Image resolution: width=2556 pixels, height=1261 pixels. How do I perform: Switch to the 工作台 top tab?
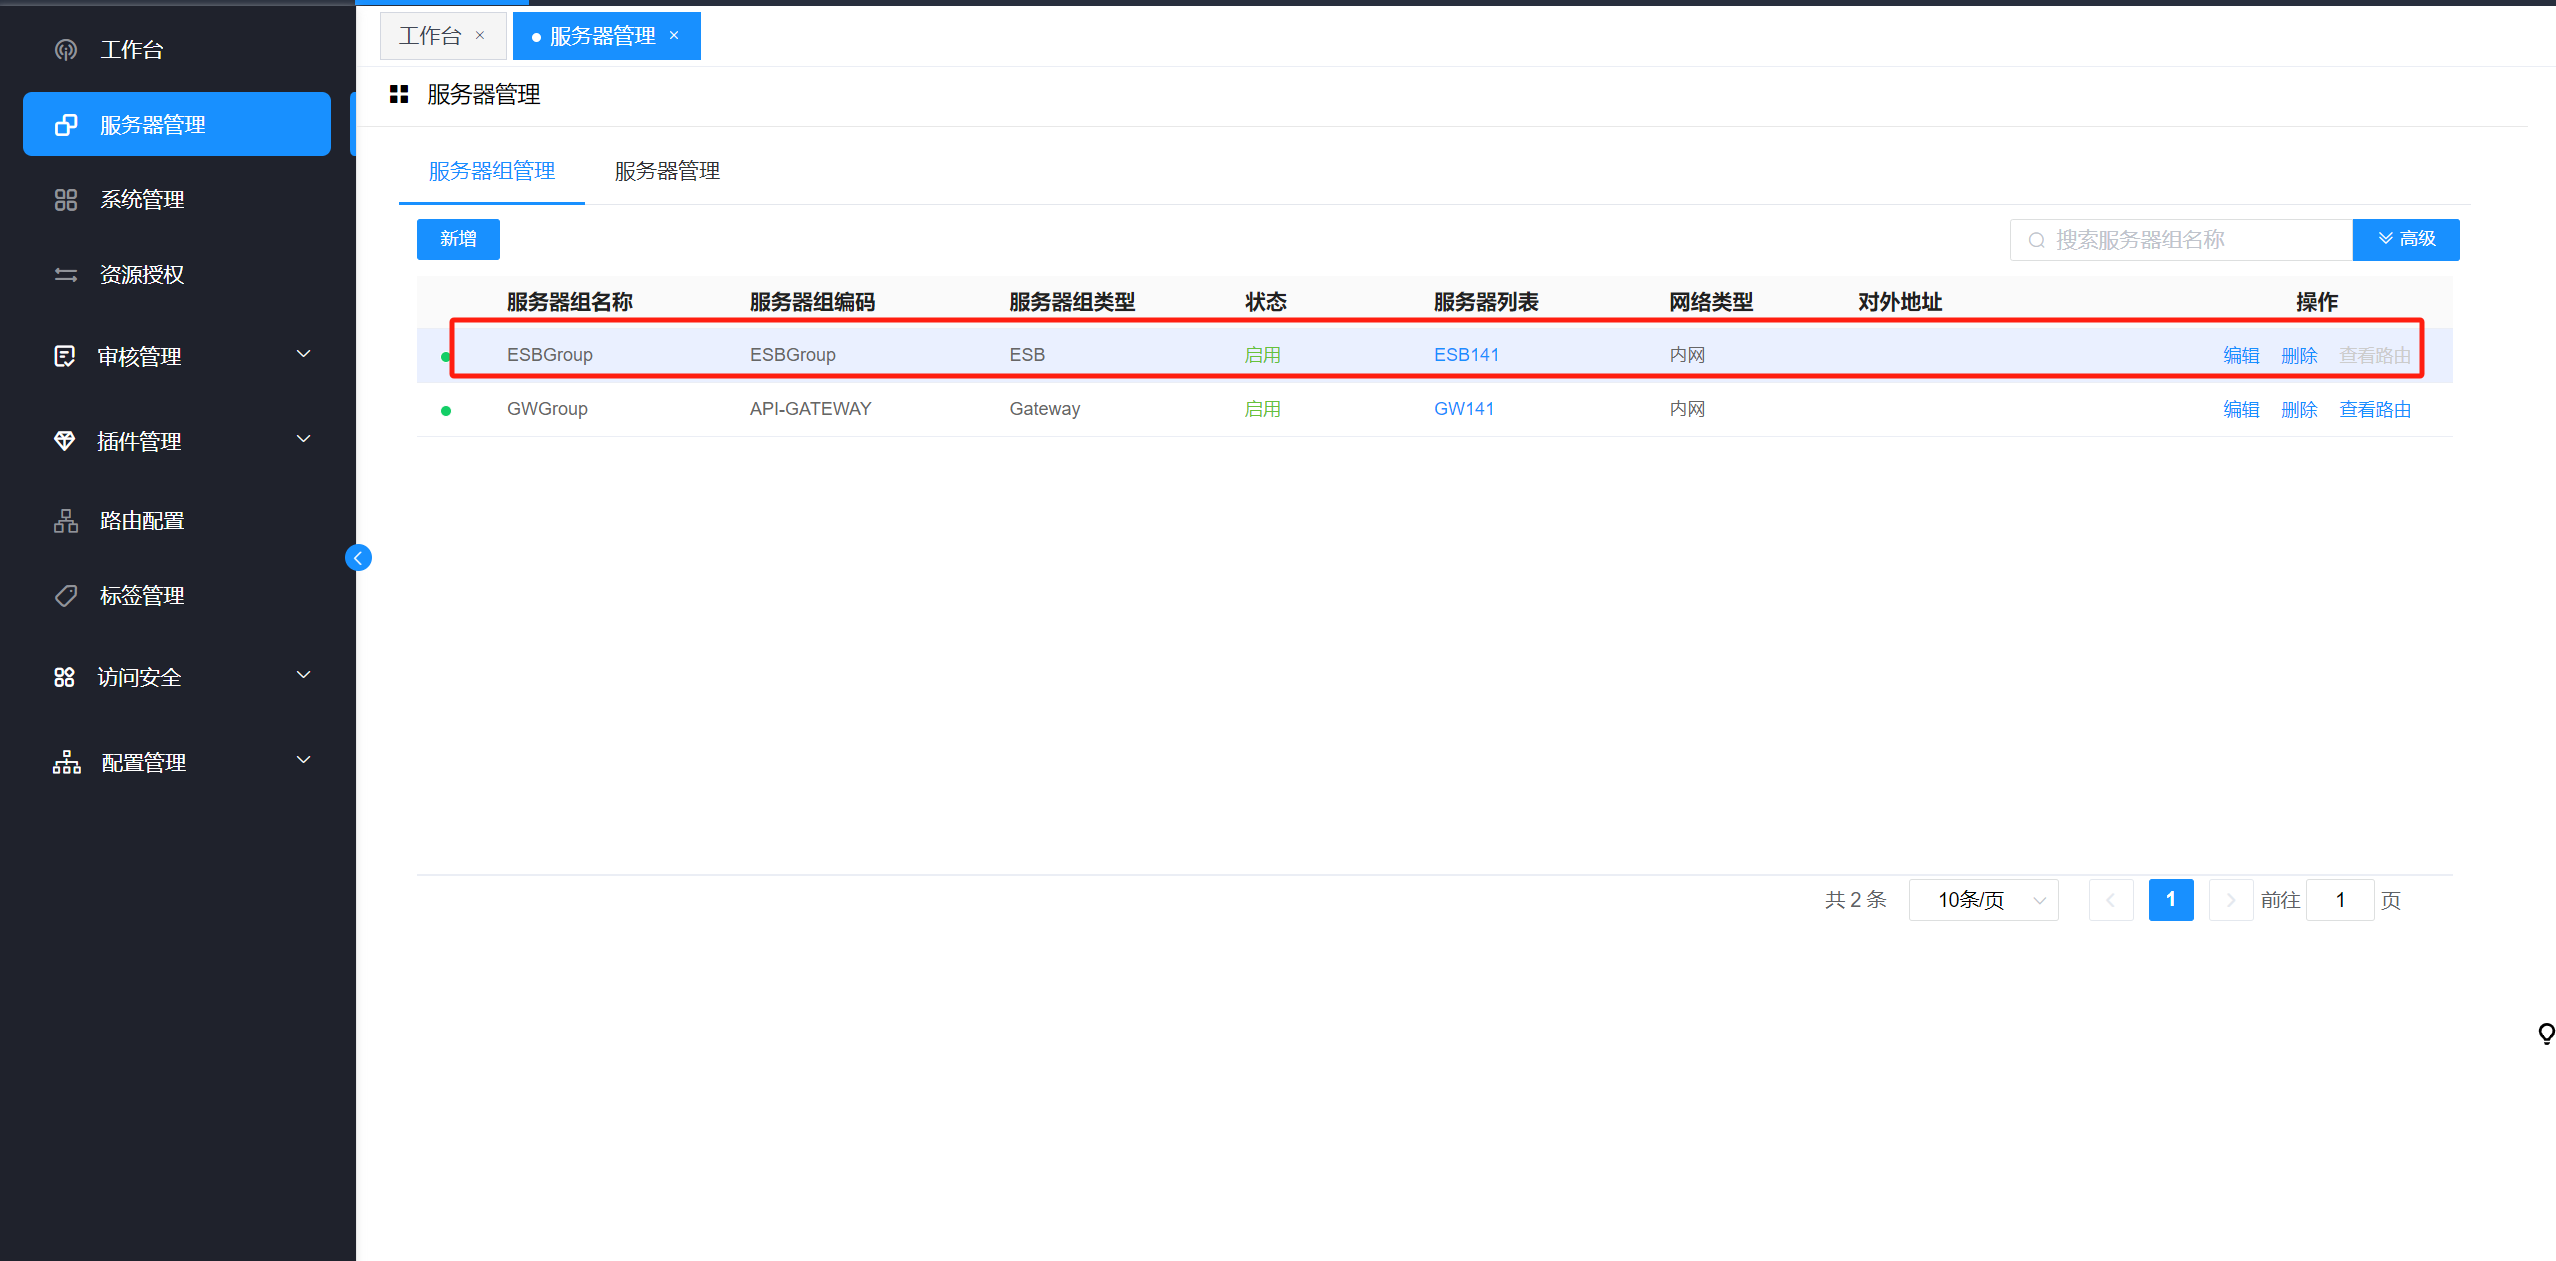tap(430, 36)
